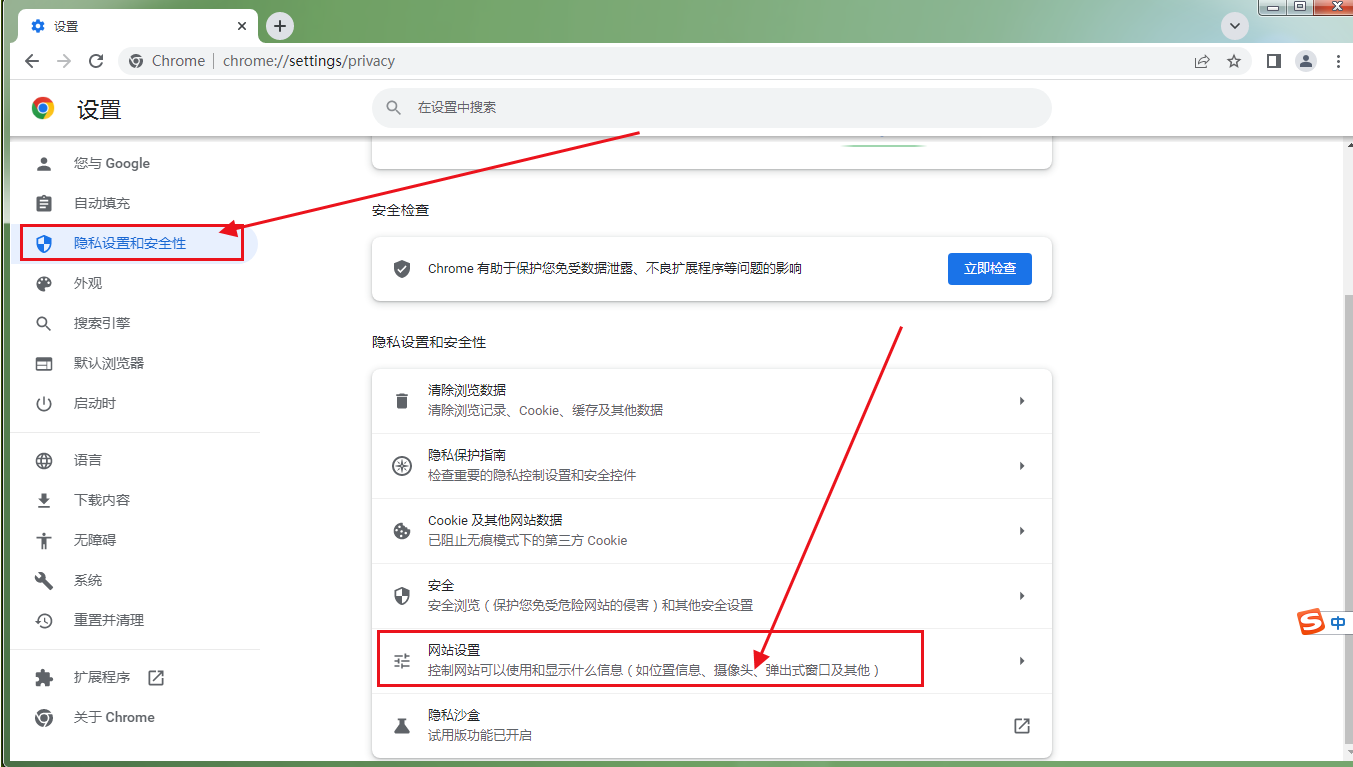Click the accessibility icon for 无障碍
Screen dimensions: 1353x767
[44, 540]
